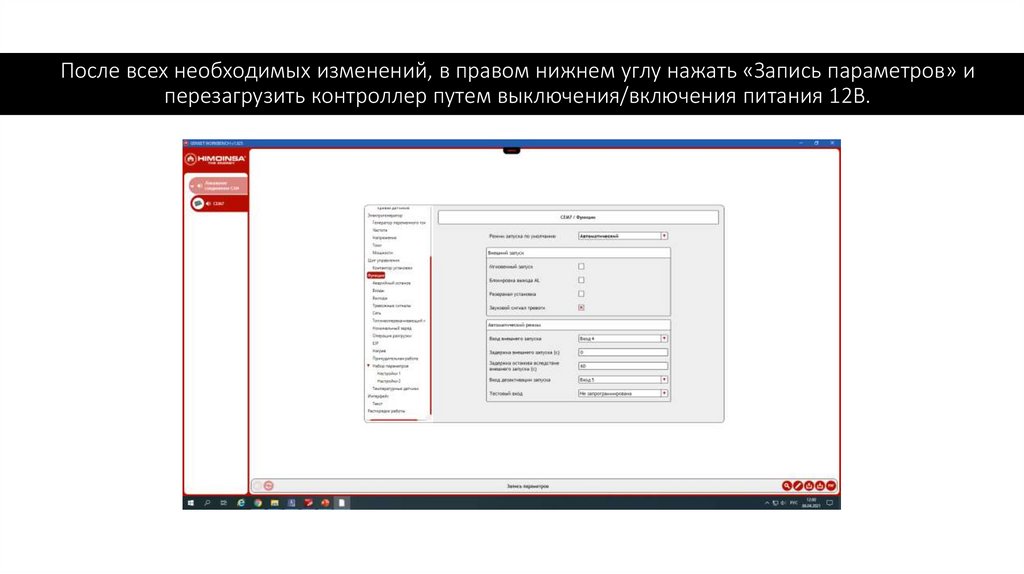Viewport: 1024px width, 574px height.
Task: Click the red round icon at bottom-left bar
Action: pyautogui.click(x=268, y=486)
